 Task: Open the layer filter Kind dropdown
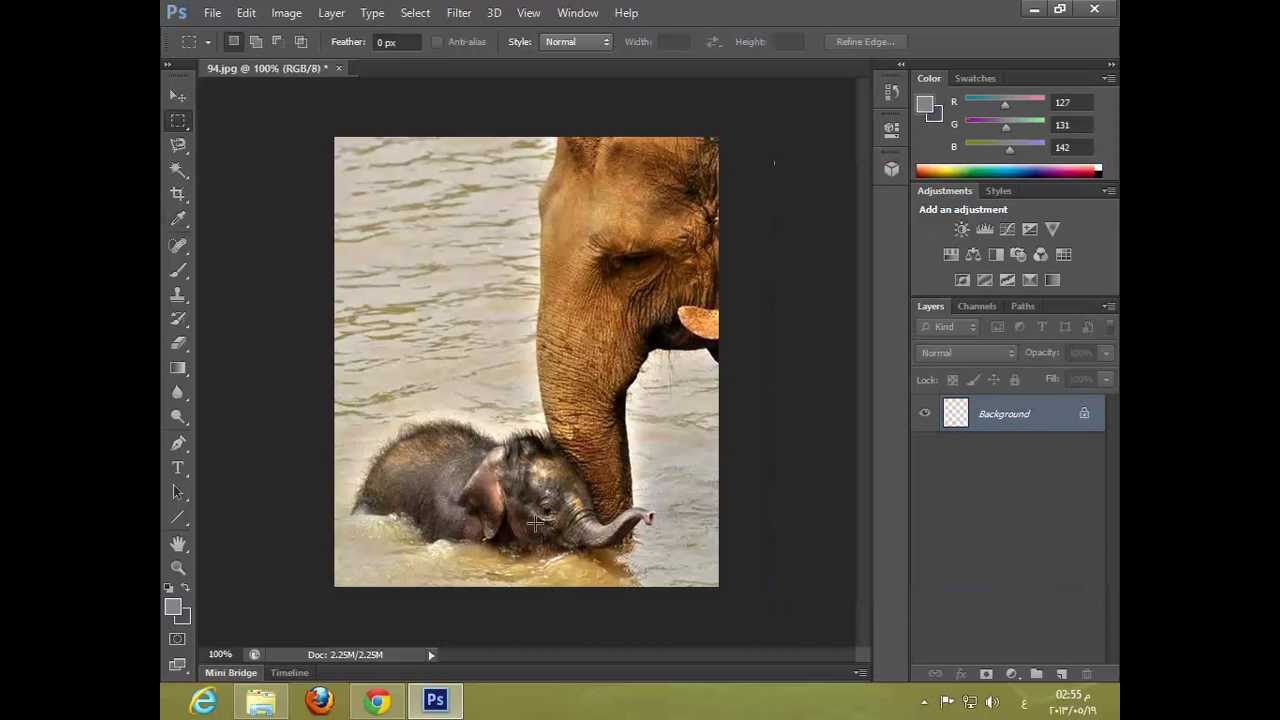coord(948,327)
